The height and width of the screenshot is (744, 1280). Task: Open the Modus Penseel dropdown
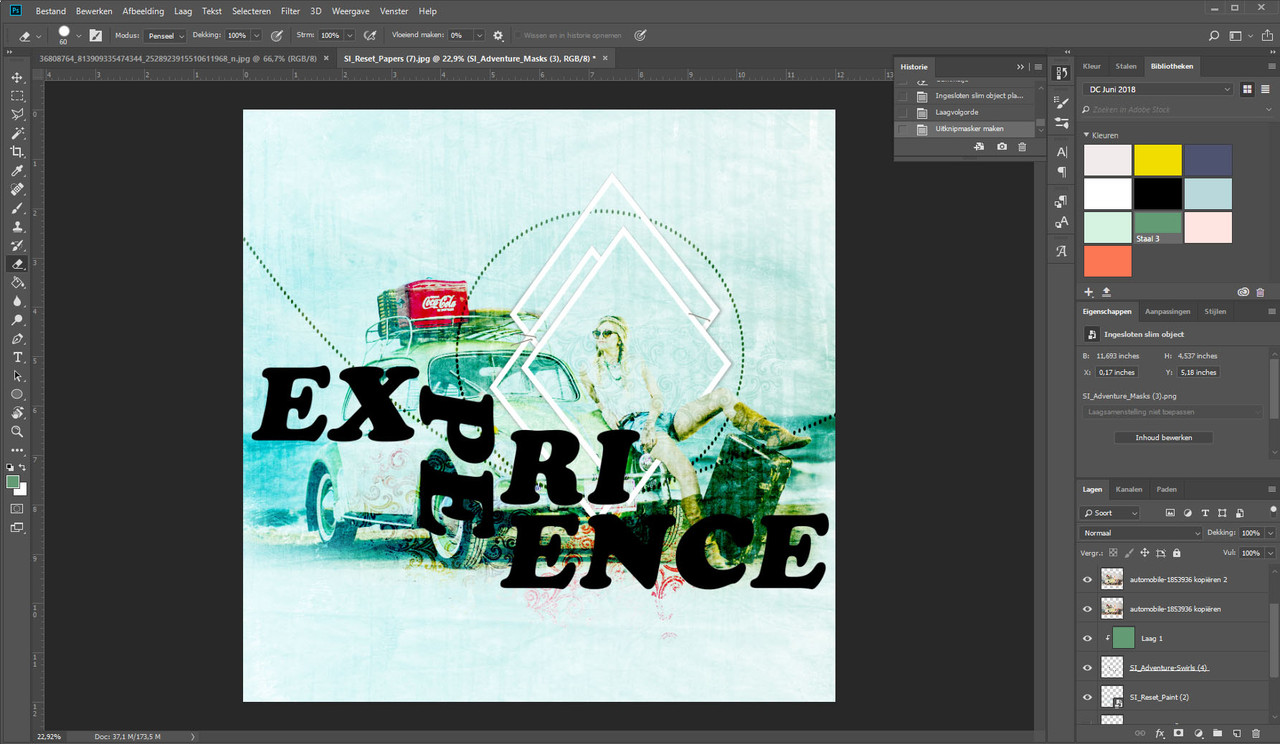pos(165,35)
